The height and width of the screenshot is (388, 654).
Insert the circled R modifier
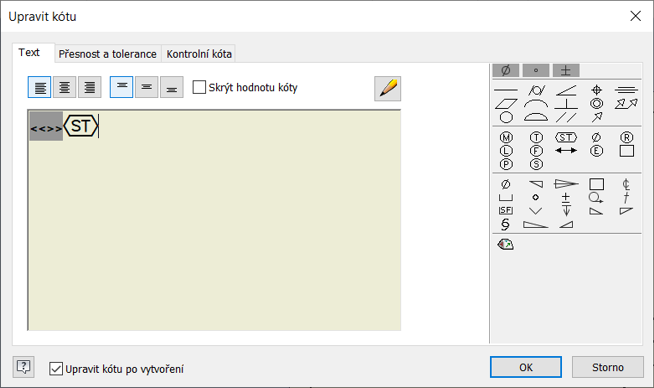pyautogui.click(x=626, y=137)
